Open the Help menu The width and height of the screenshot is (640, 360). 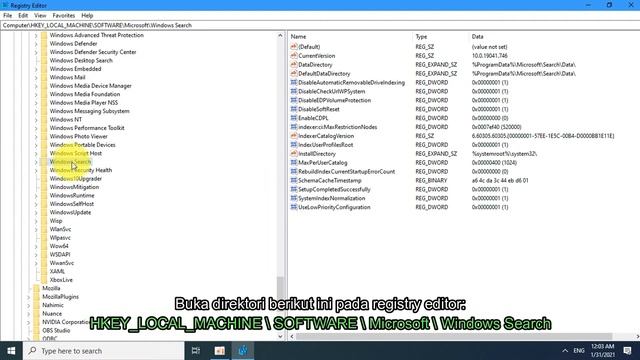(87, 16)
